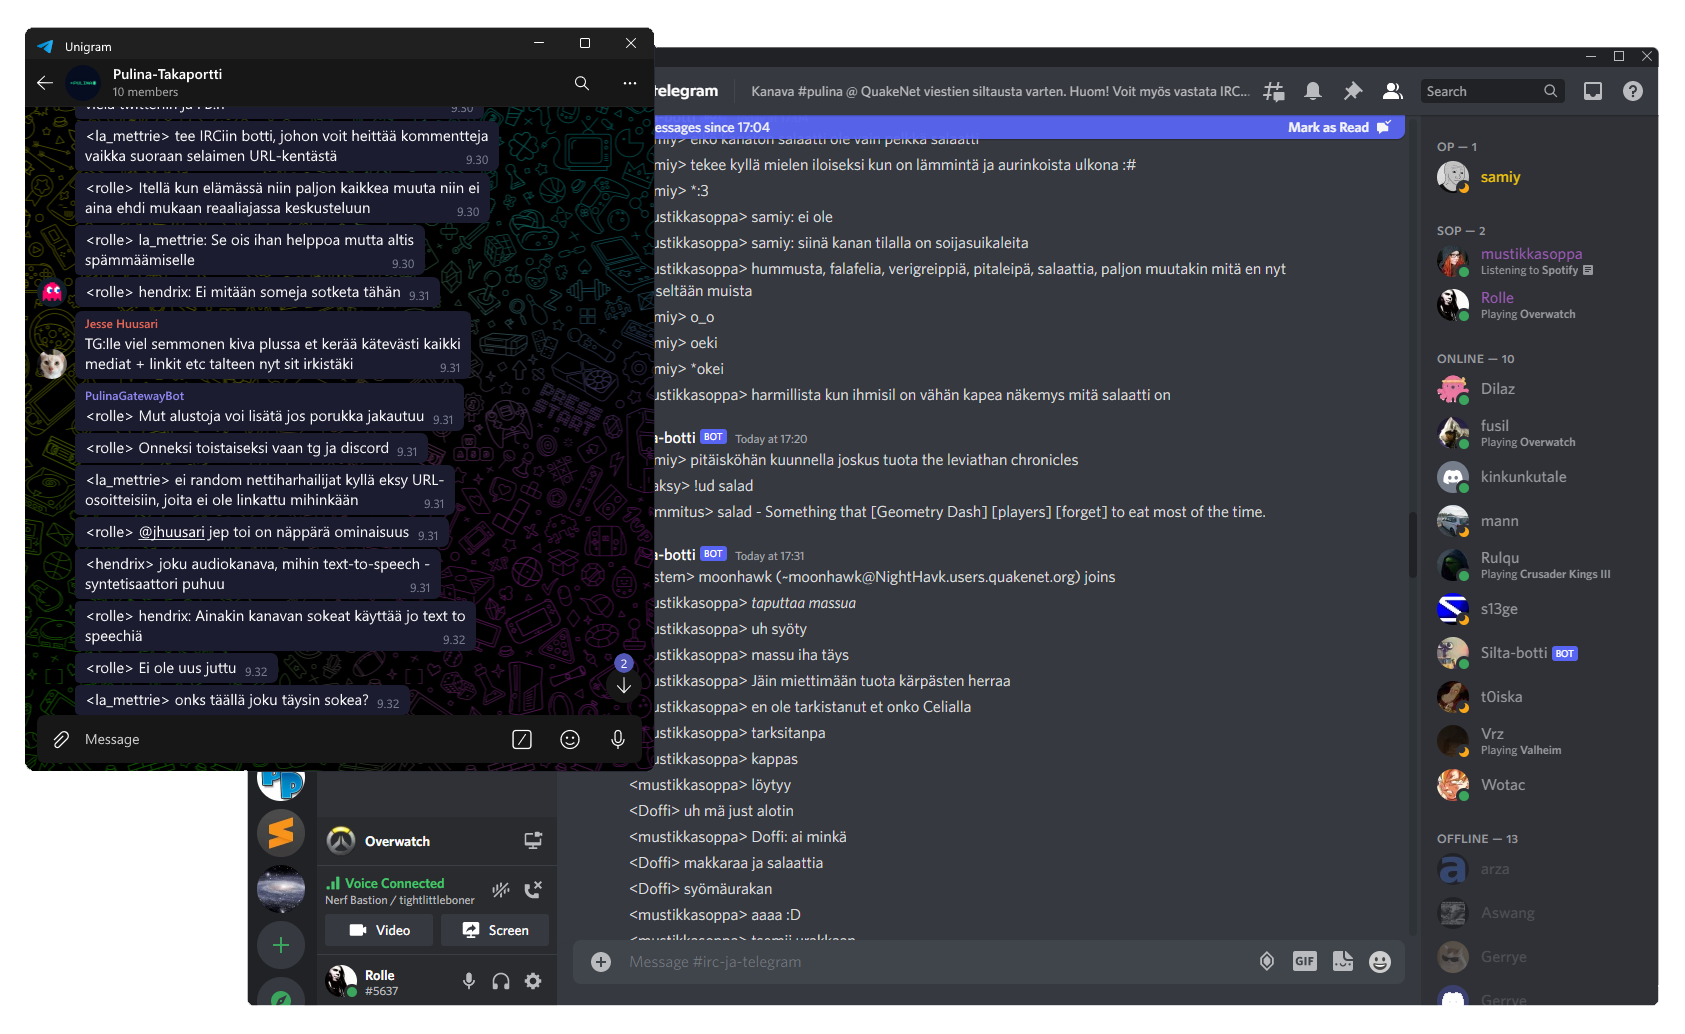Image resolution: width=1685 pixels, height=1034 pixels.
Task: Stream Overwatch screen share icon
Action: pos(534,841)
